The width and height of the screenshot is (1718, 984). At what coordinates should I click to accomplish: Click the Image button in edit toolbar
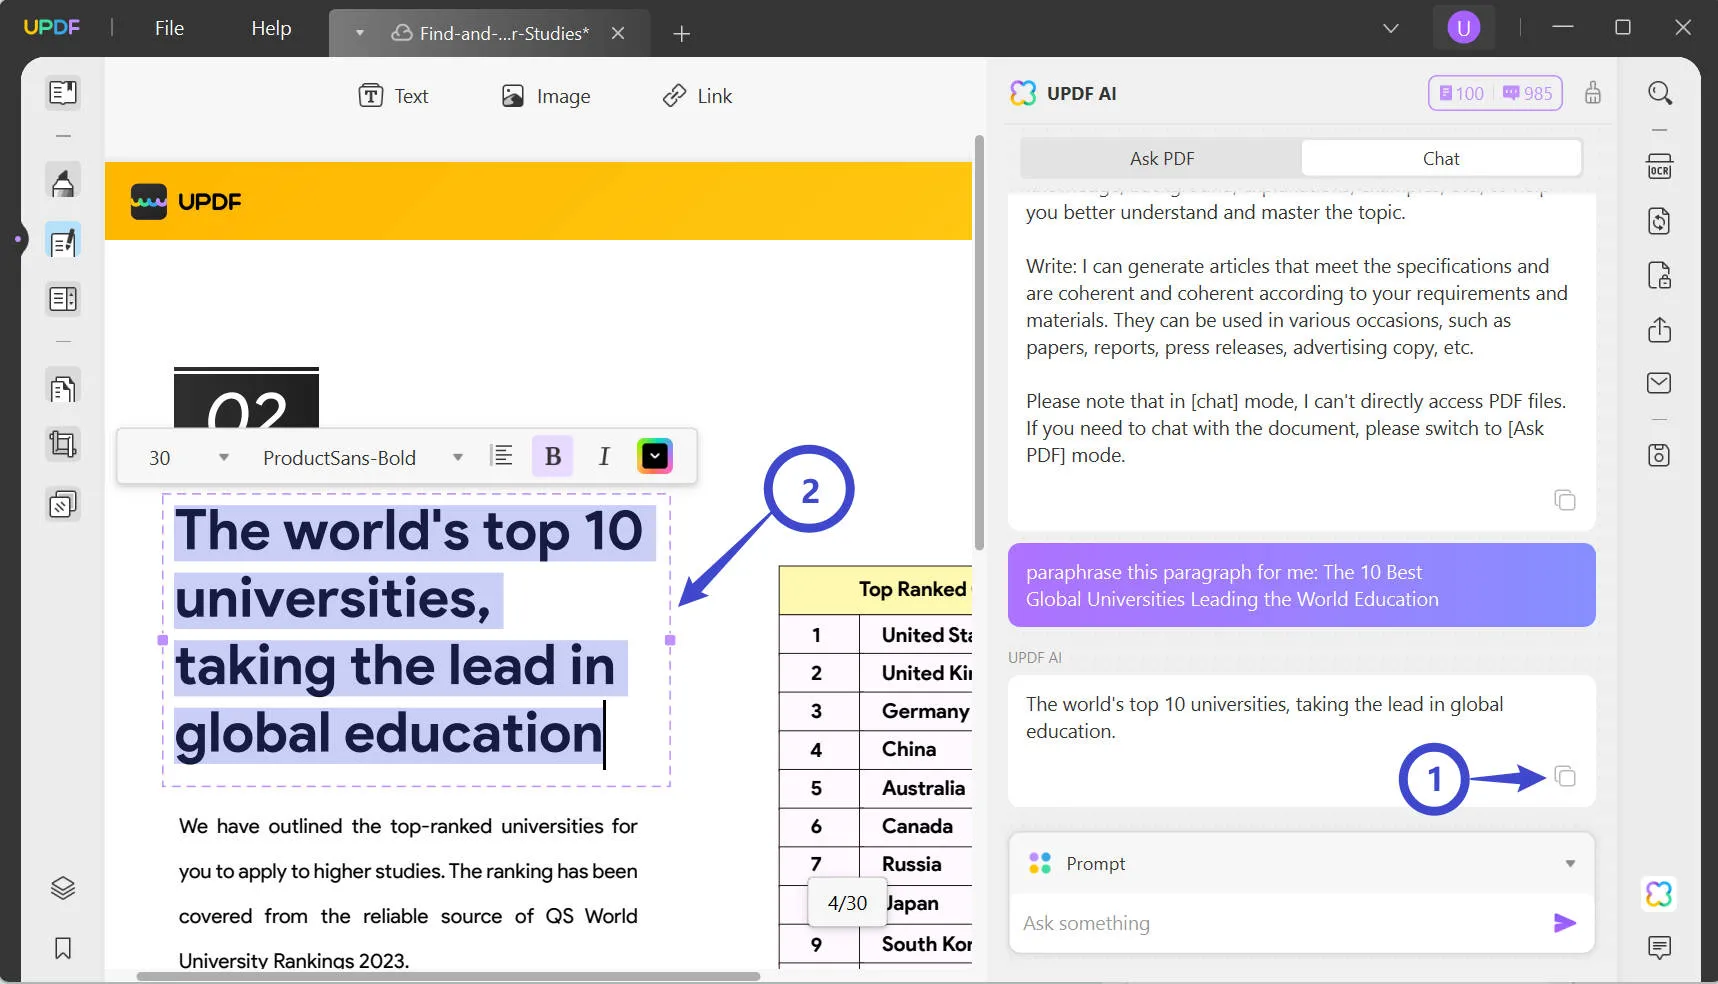(x=546, y=96)
